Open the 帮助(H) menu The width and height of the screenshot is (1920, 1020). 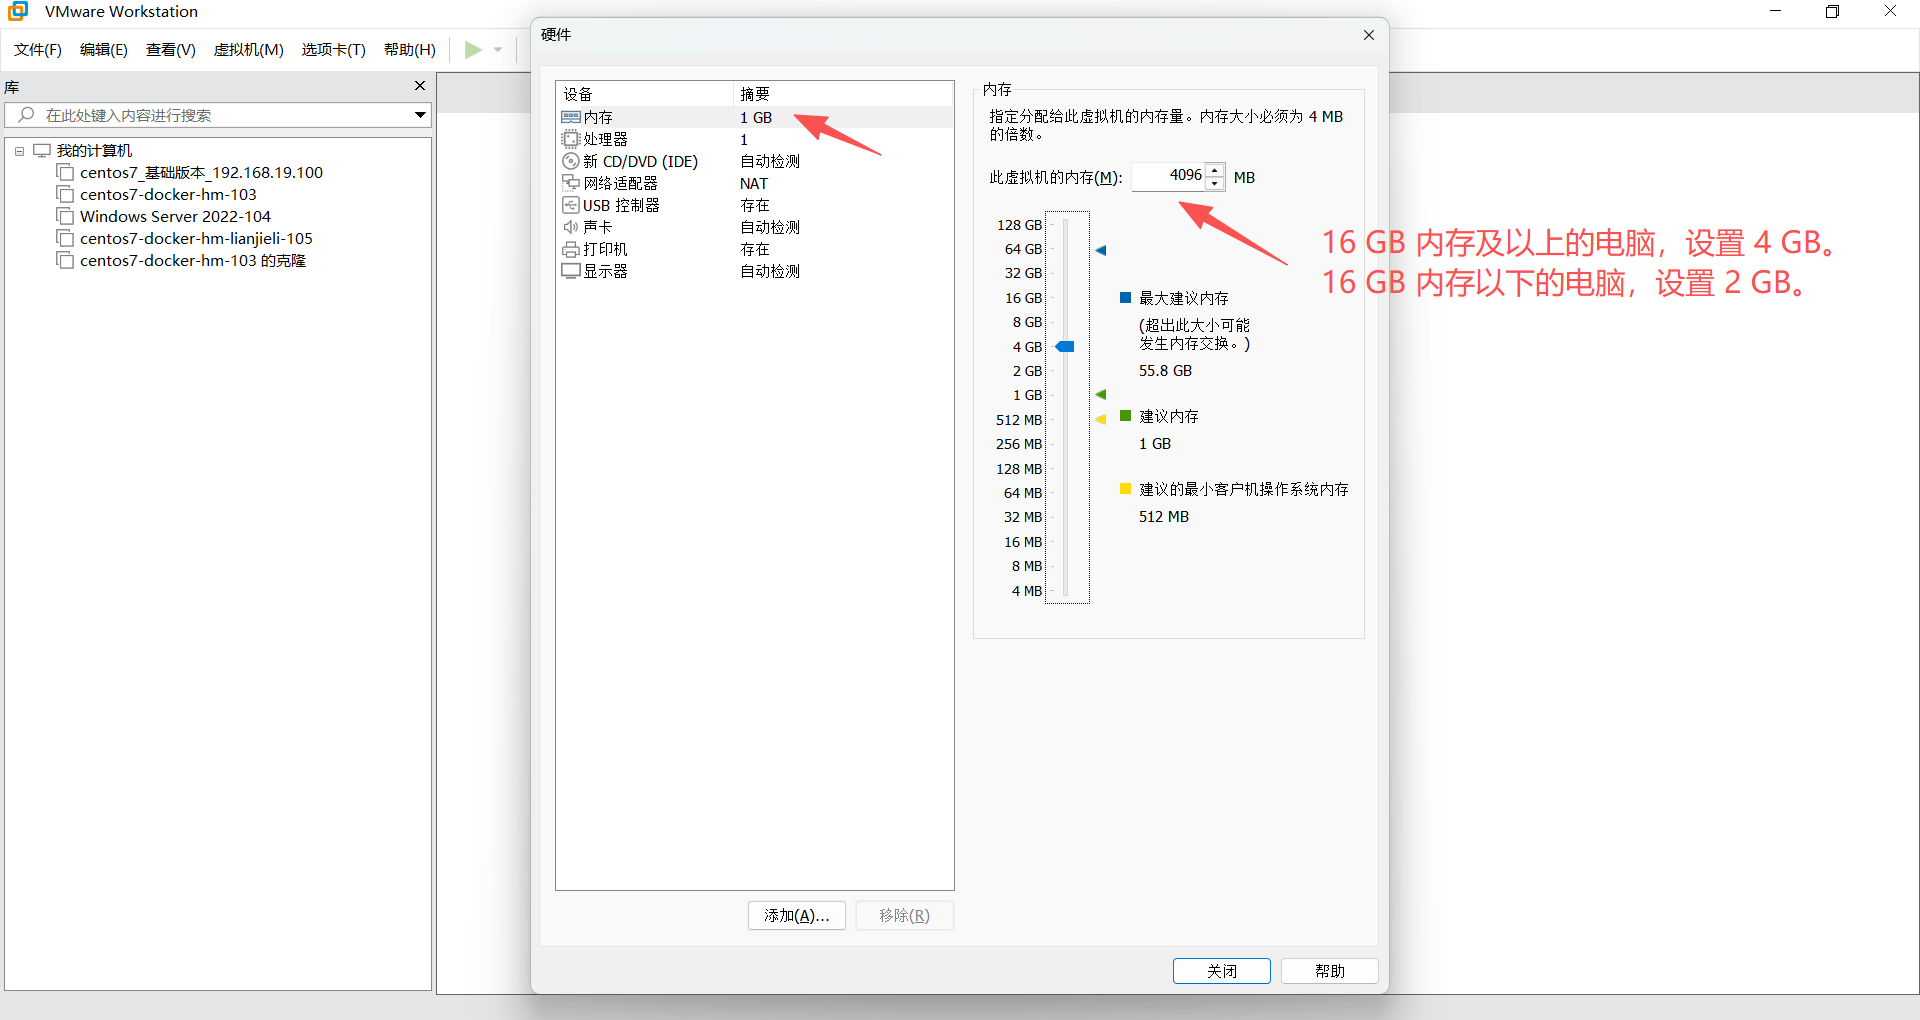410,49
